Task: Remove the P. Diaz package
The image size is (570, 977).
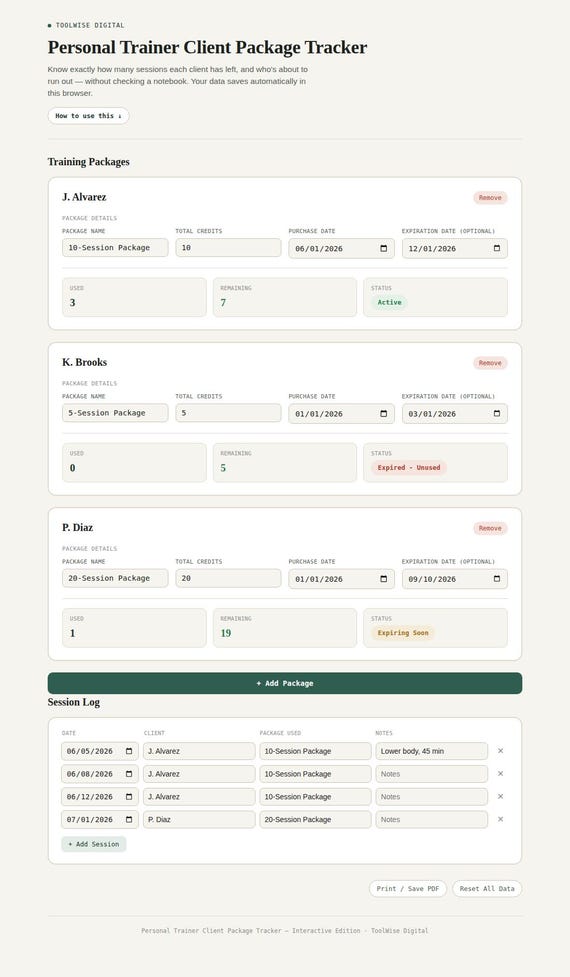Action: point(490,528)
